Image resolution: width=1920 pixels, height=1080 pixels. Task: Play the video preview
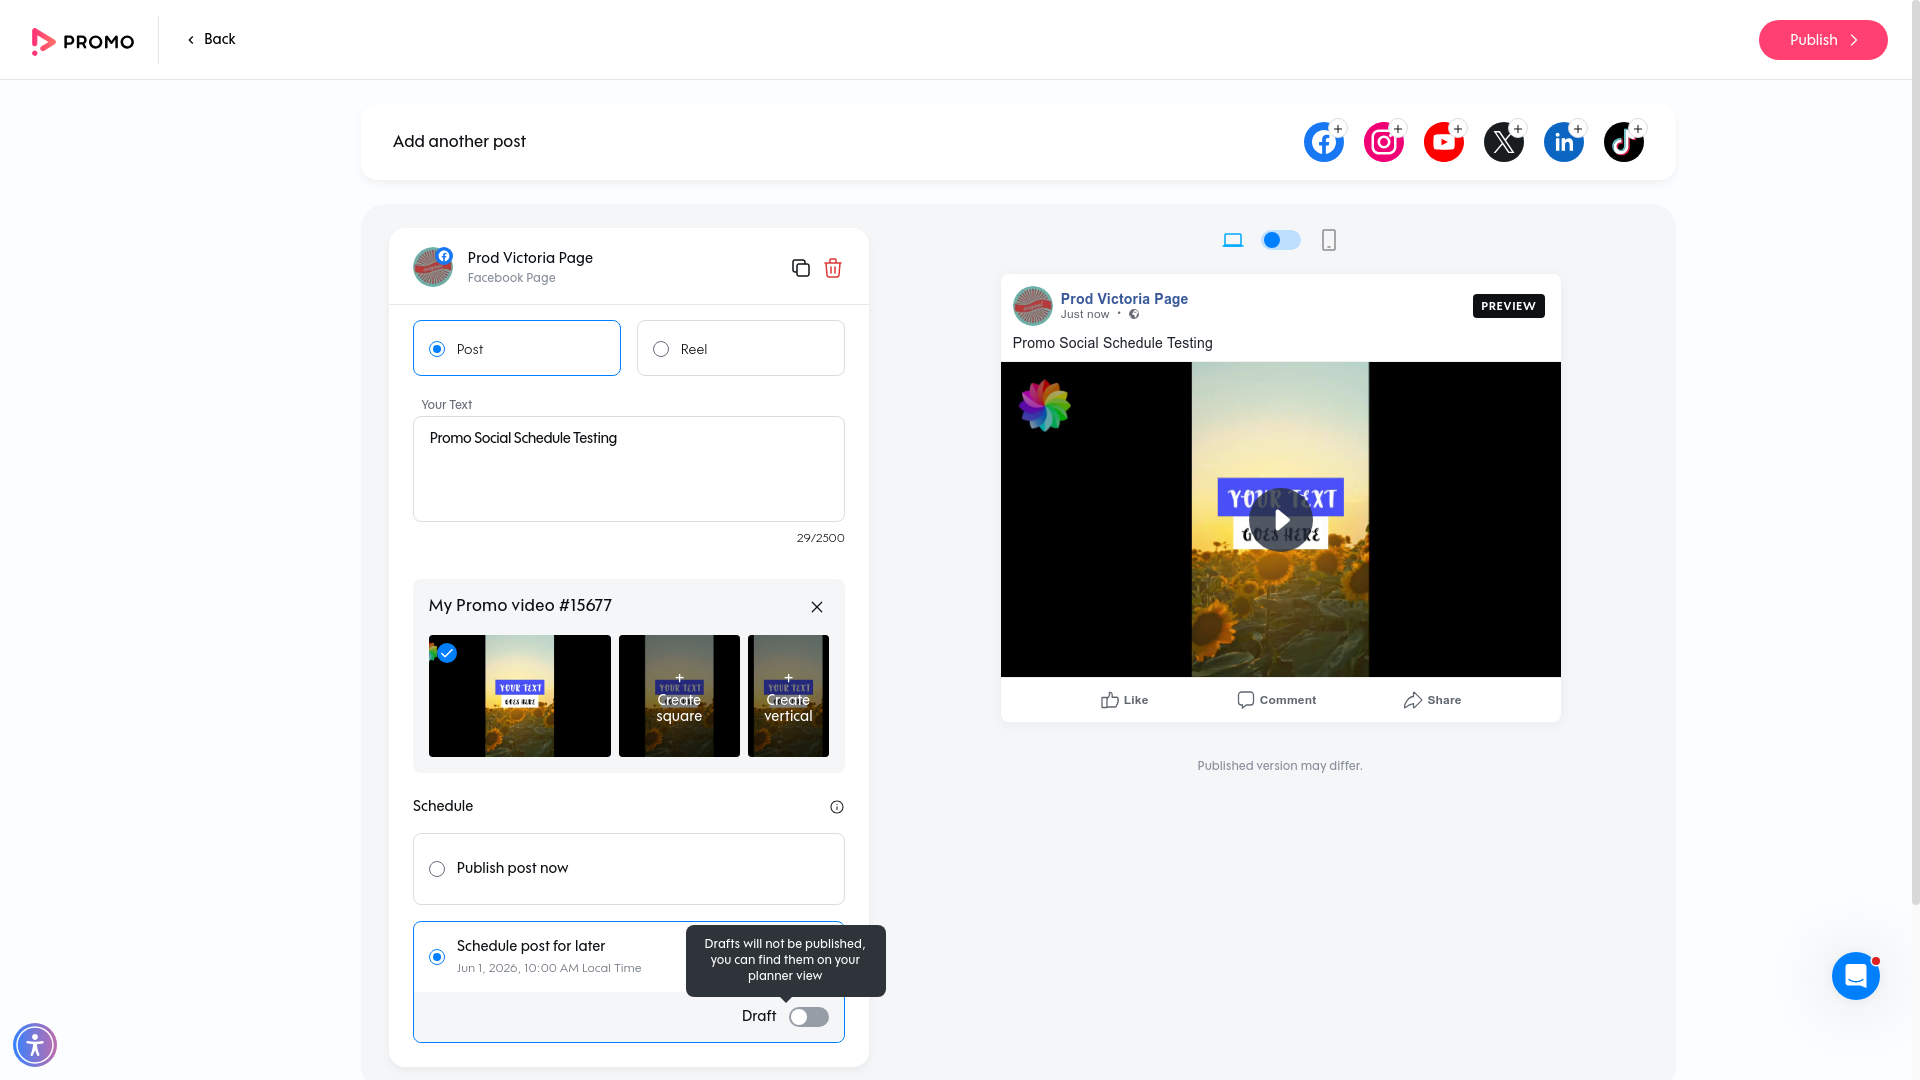click(1280, 519)
